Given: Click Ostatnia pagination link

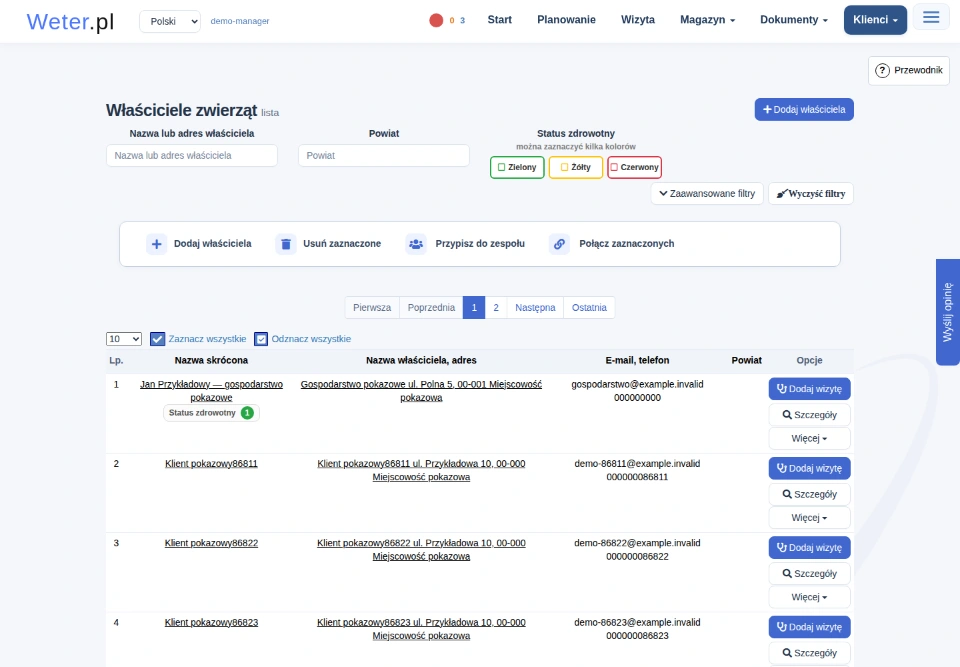Looking at the screenshot, I should (x=589, y=307).
